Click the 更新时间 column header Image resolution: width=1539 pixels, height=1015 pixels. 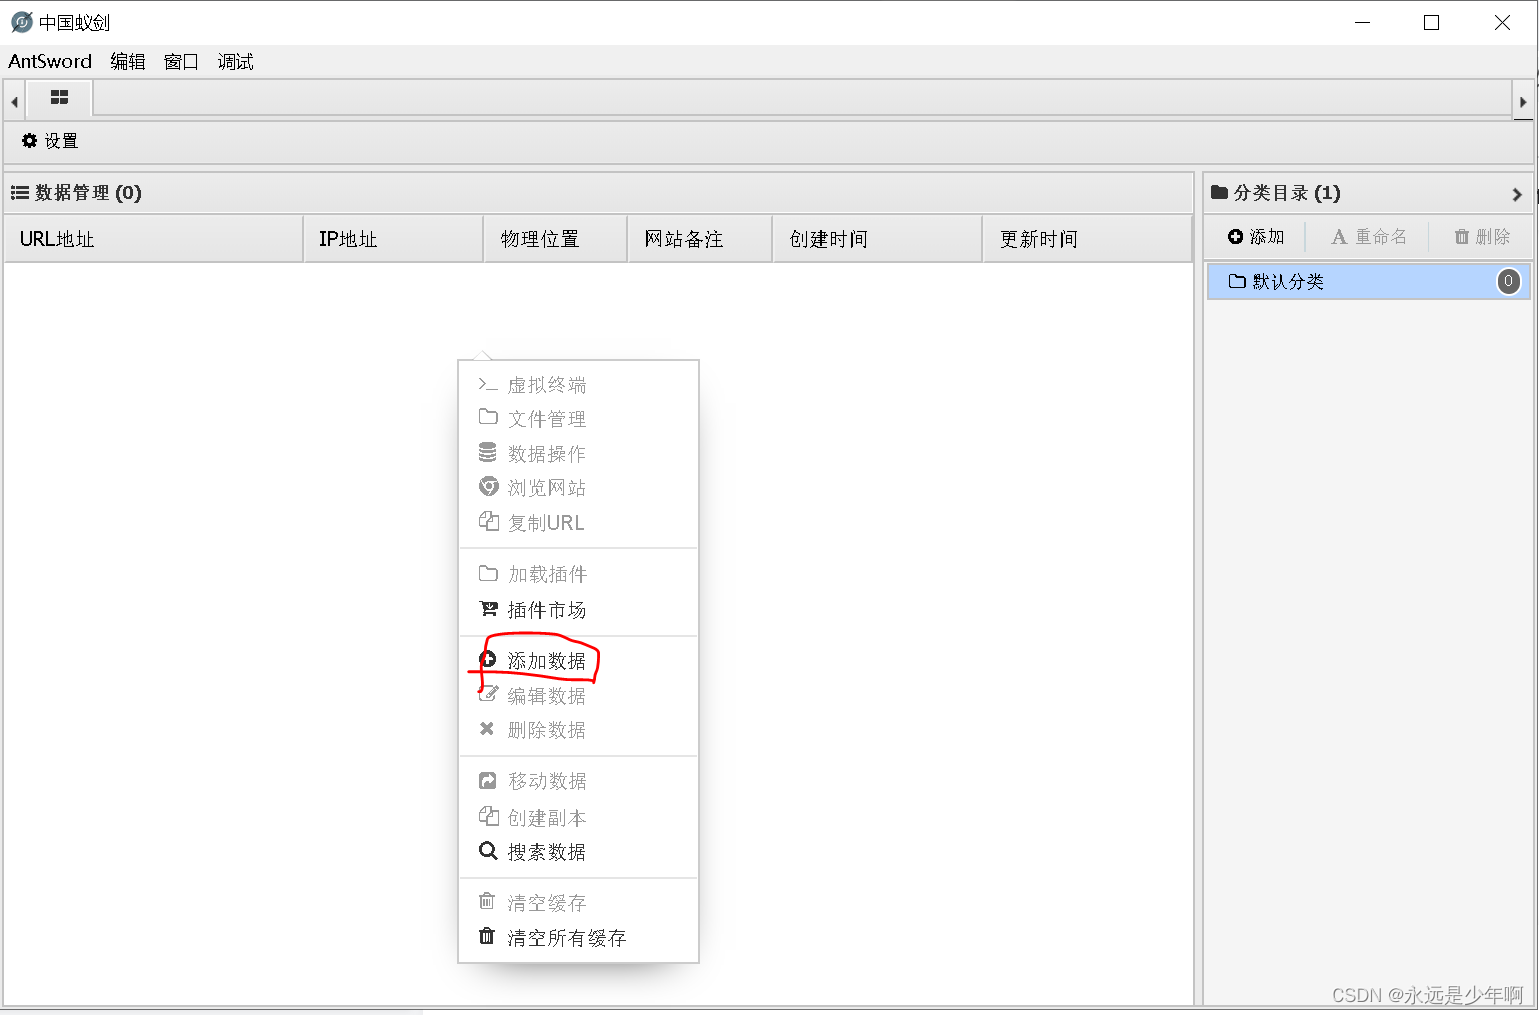click(x=1087, y=239)
